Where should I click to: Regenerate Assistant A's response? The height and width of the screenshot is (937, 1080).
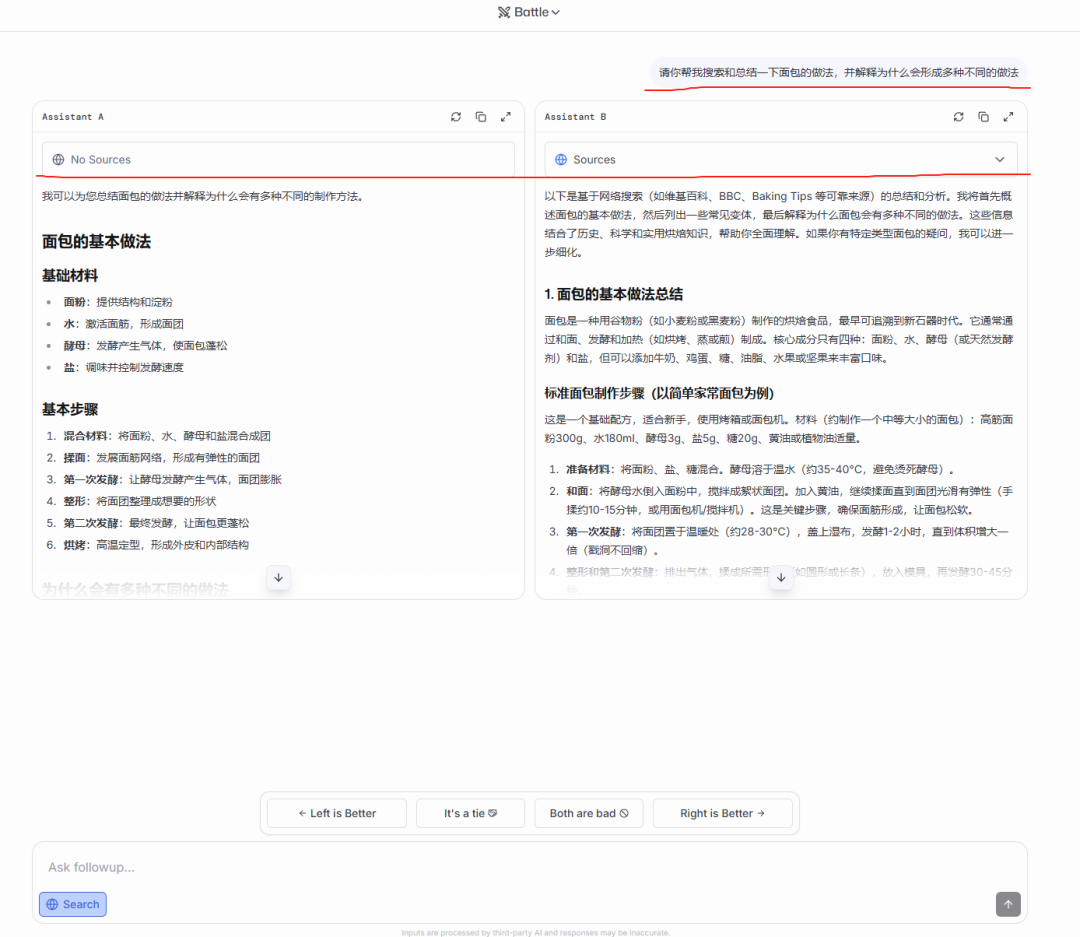coord(456,117)
